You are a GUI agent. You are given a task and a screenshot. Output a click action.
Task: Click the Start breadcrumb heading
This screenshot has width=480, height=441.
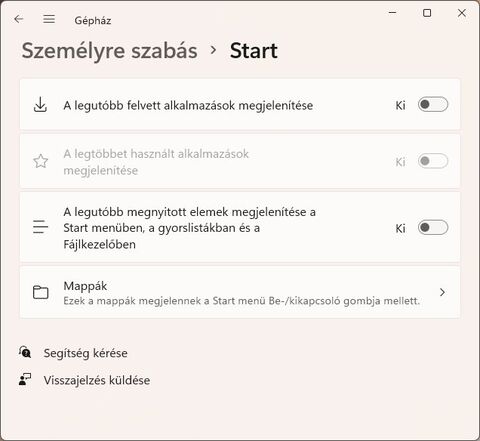[x=254, y=51]
